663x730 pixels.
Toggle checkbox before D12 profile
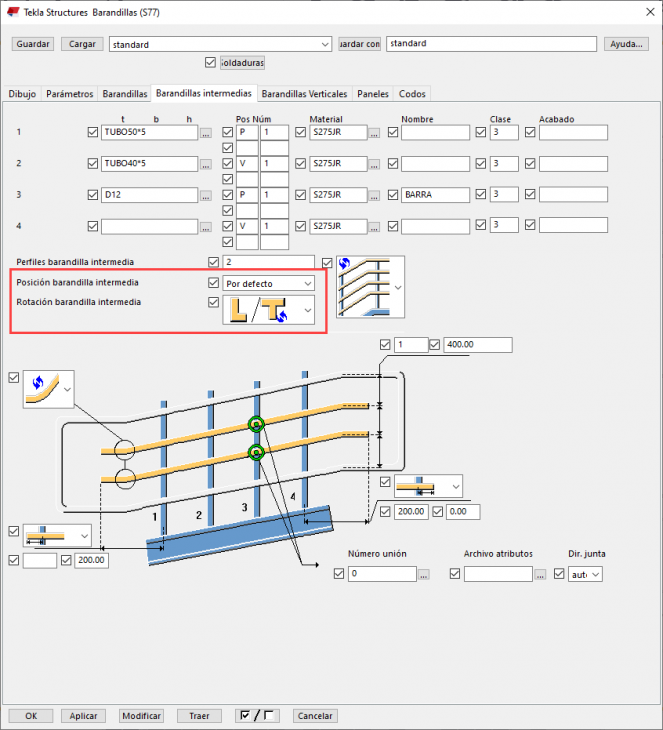tap(93, 195)
